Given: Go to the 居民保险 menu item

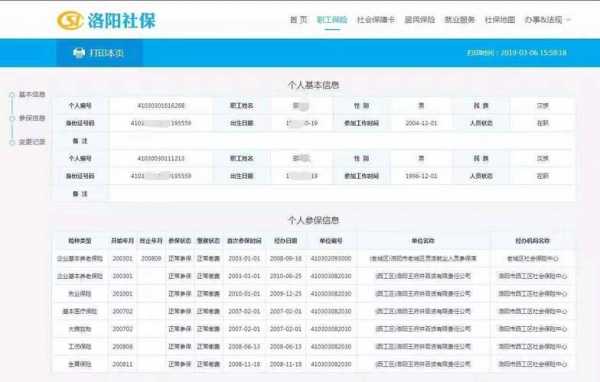Looking at the screenshot, I should tap(420, 20).
